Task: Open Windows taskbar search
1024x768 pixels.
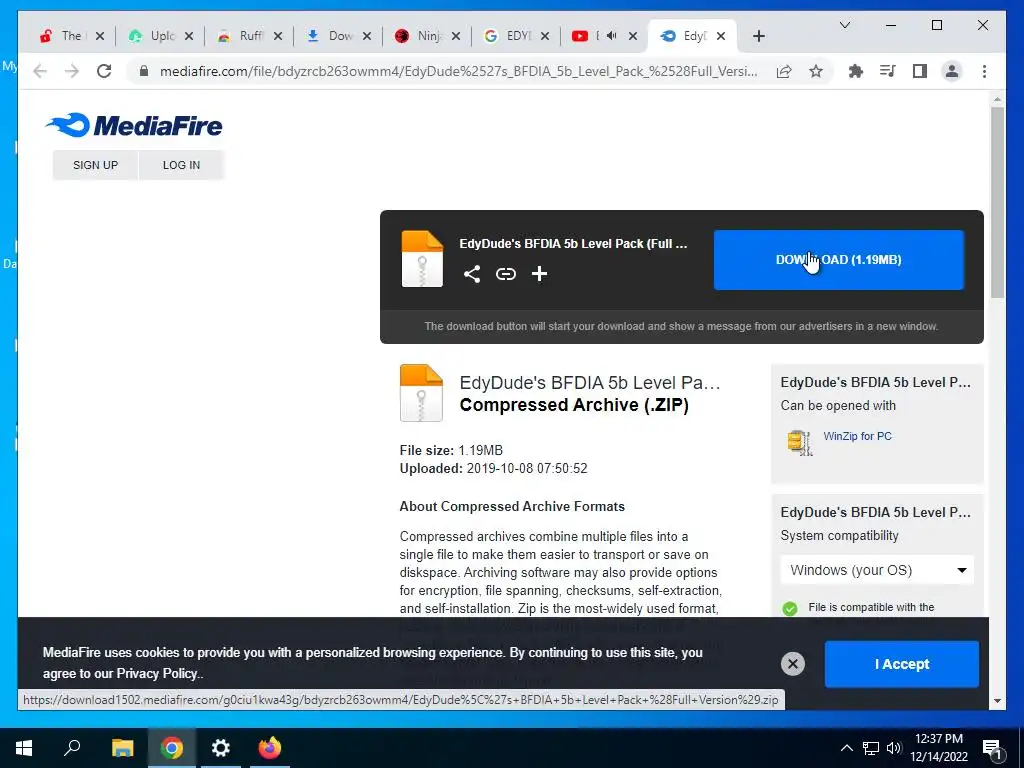Action: tap(72, 748)
